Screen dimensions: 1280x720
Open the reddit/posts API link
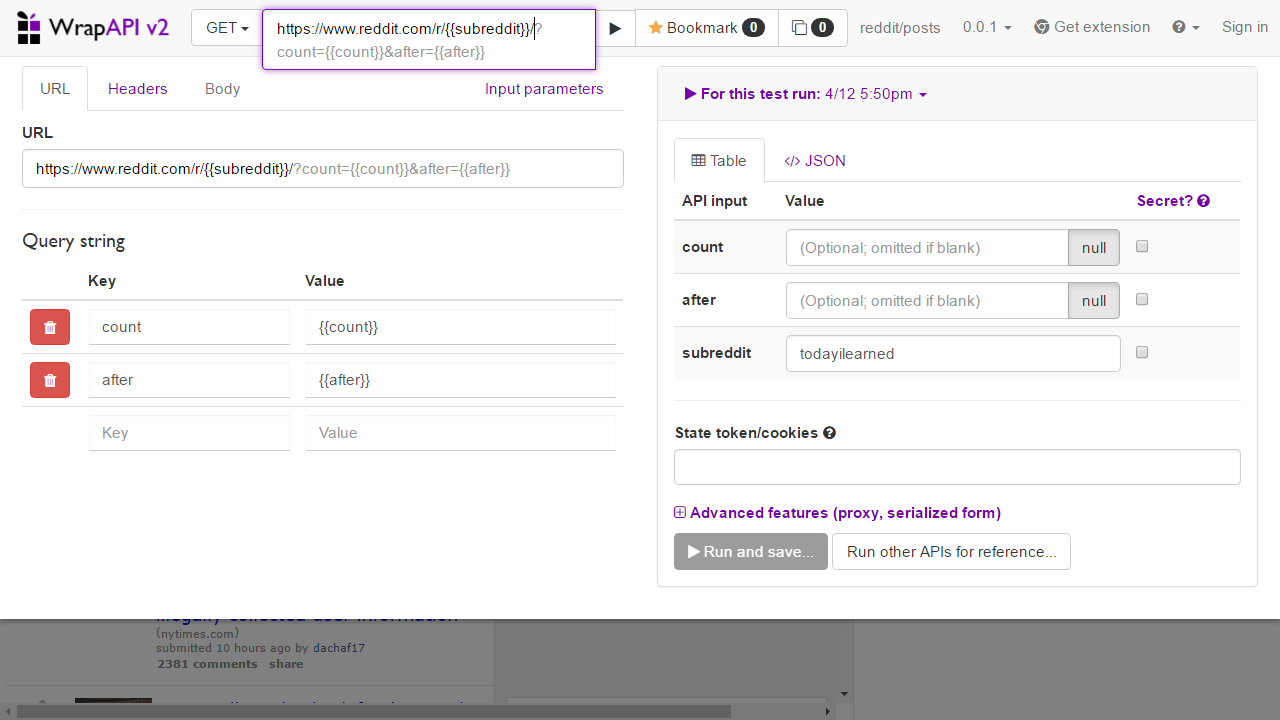(x=900, y=28)
